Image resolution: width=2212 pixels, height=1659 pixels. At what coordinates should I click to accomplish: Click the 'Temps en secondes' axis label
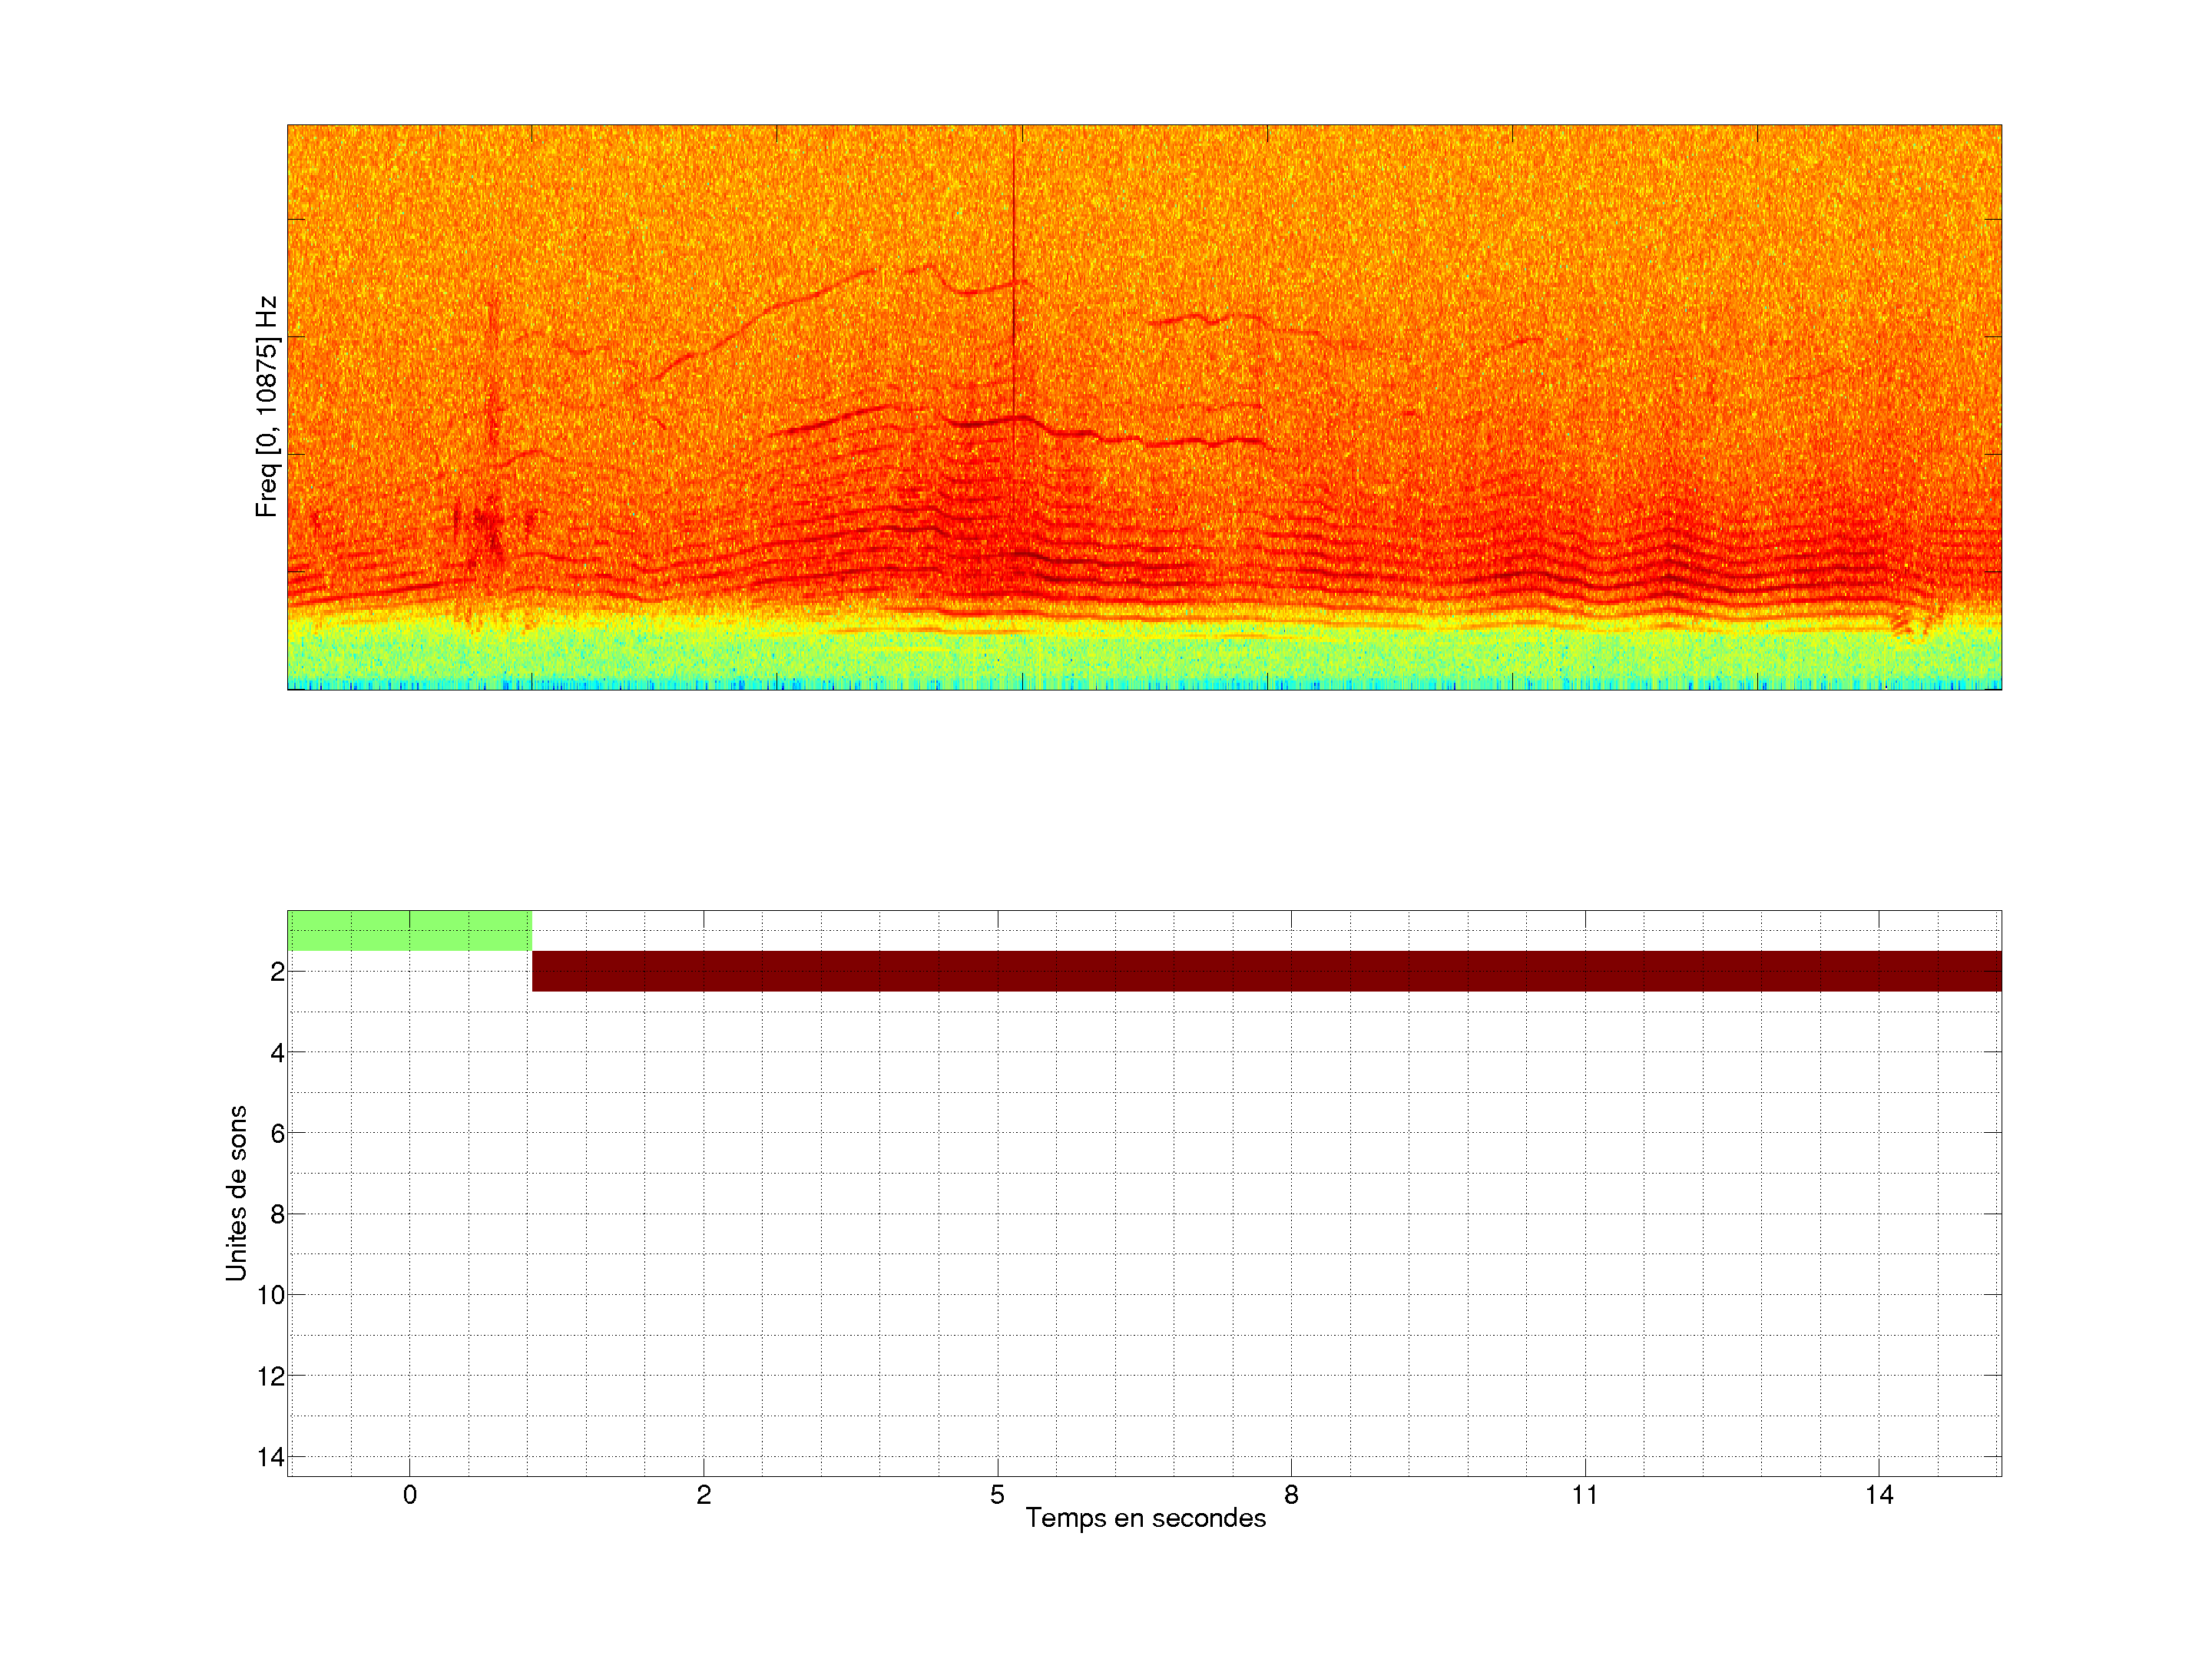pyautogui.click(x=1145, y=1518)
